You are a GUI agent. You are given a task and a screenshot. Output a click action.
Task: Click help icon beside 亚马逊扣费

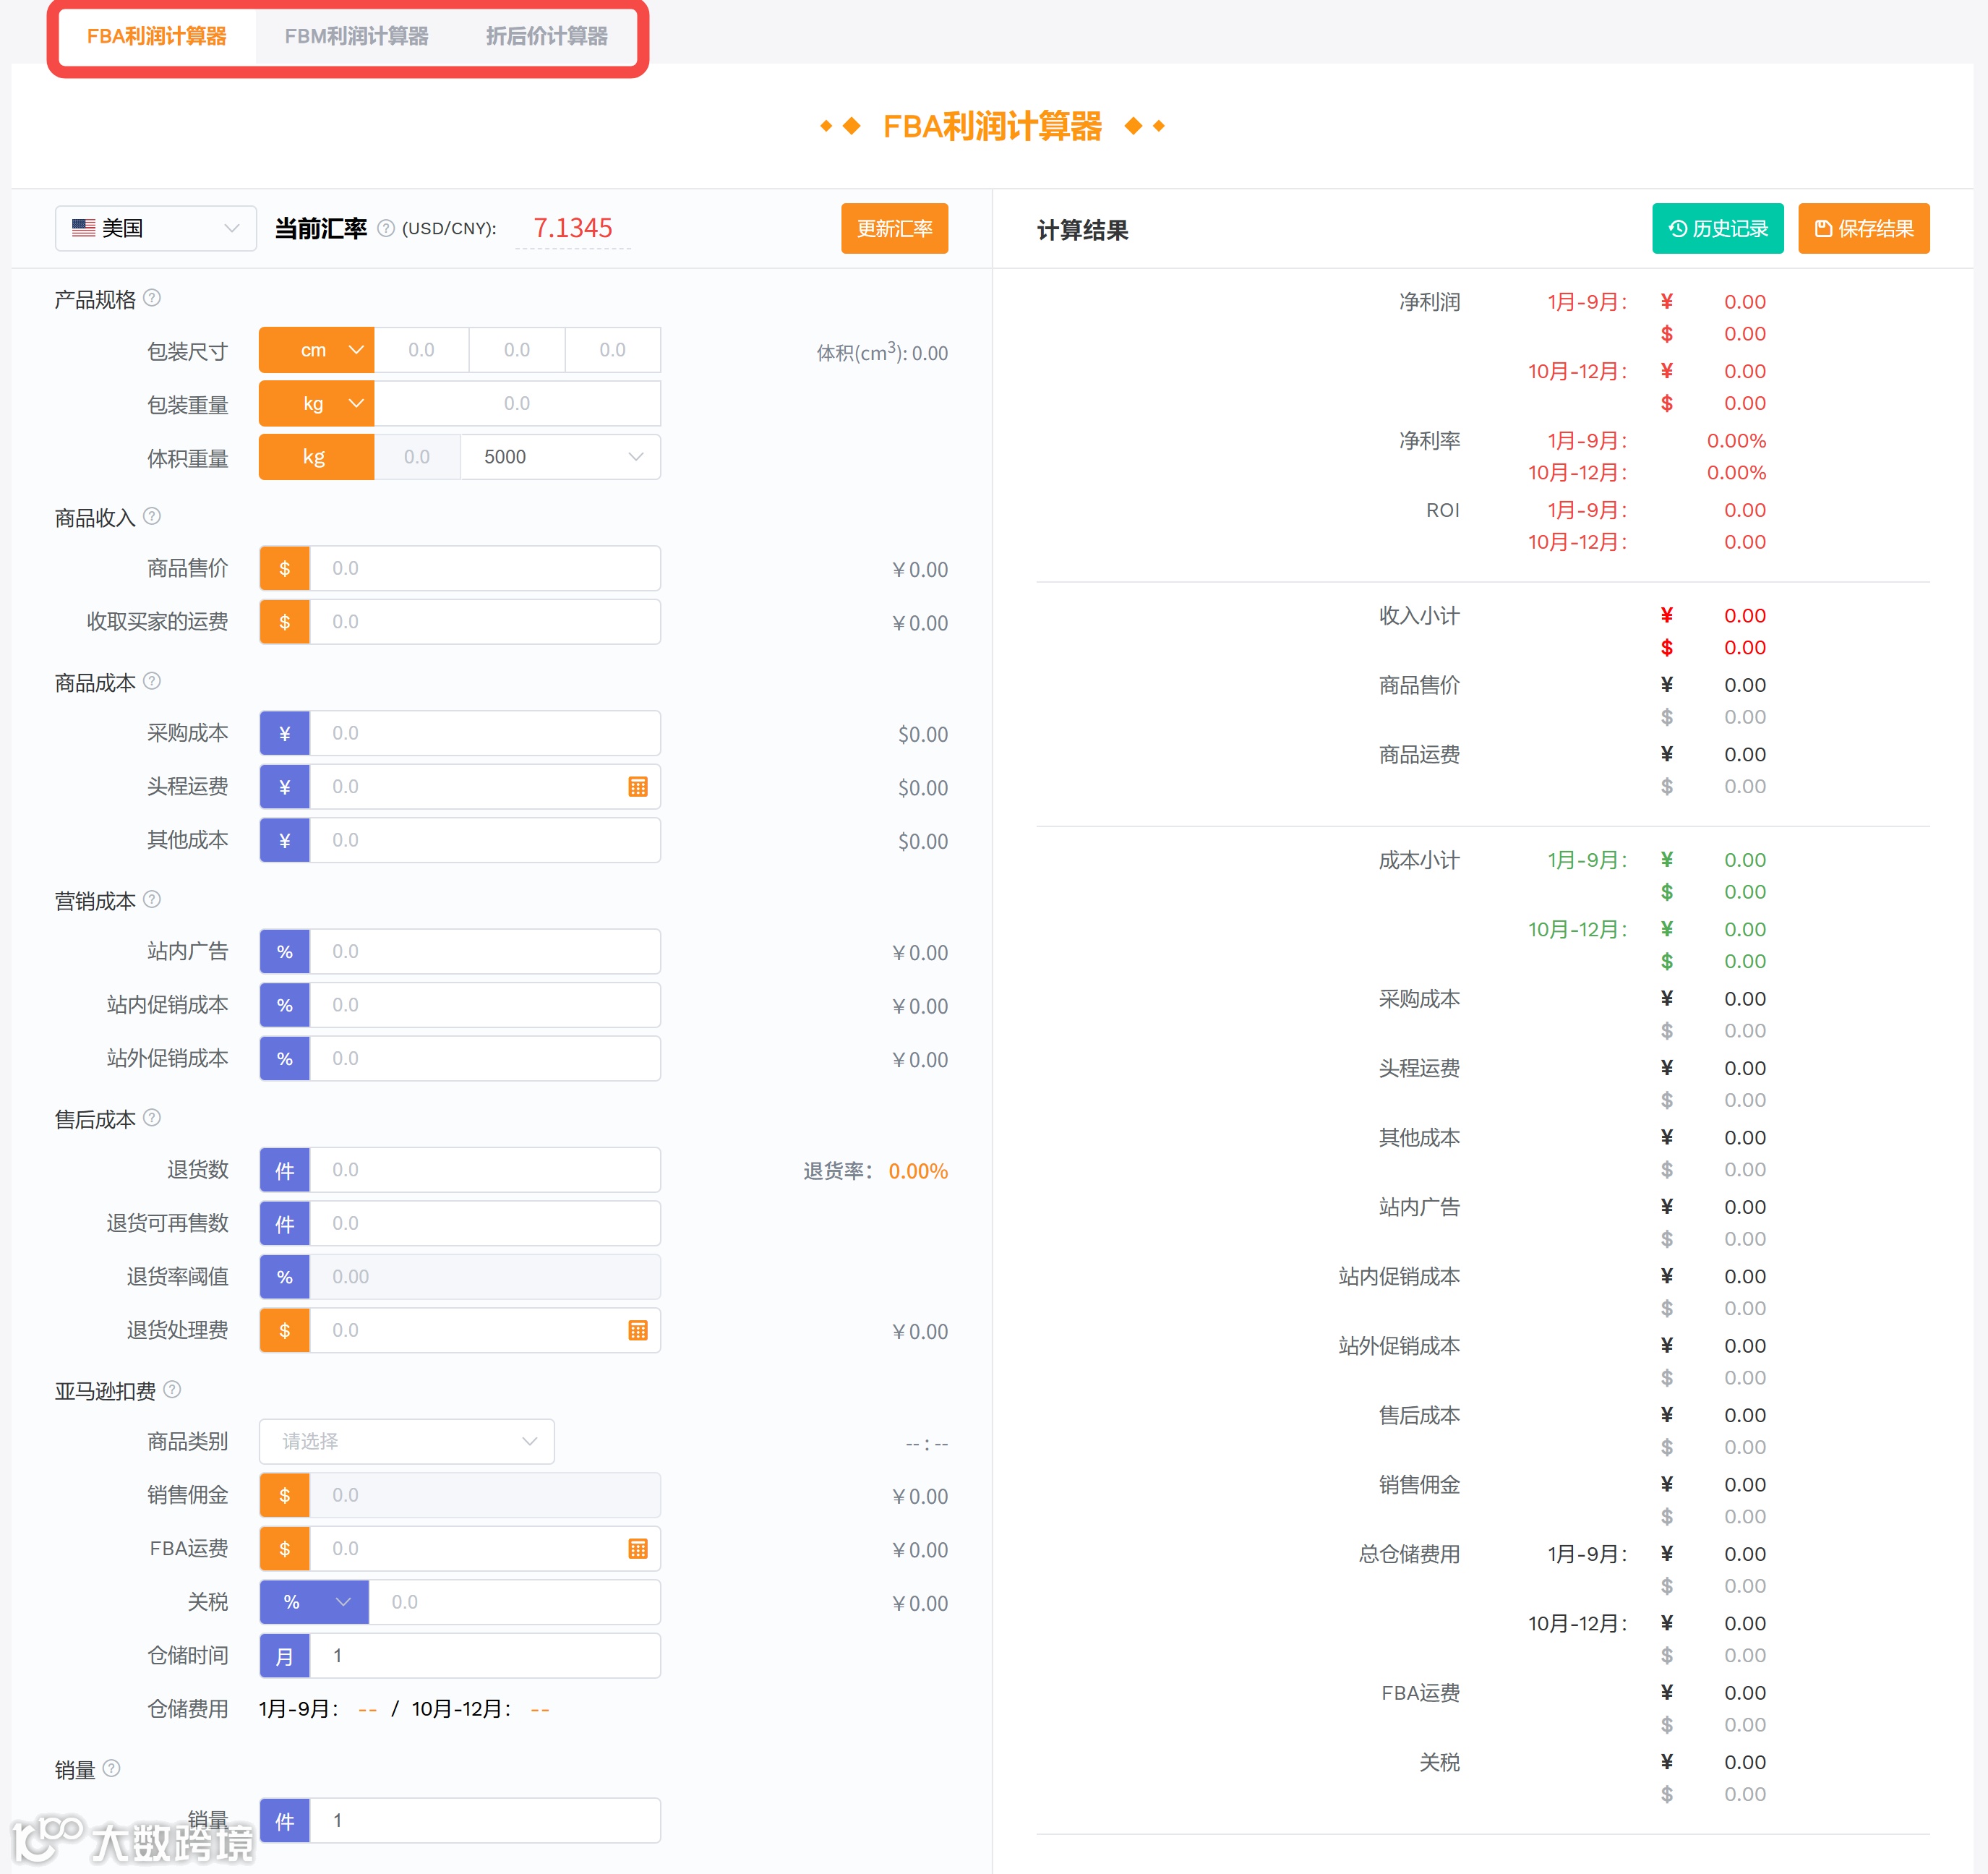(x=172, y=1389)
